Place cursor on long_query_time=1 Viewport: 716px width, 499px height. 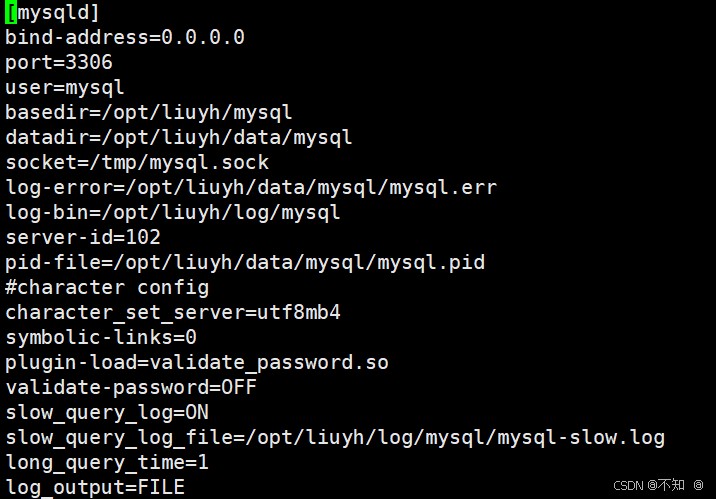tap(106, 462)
